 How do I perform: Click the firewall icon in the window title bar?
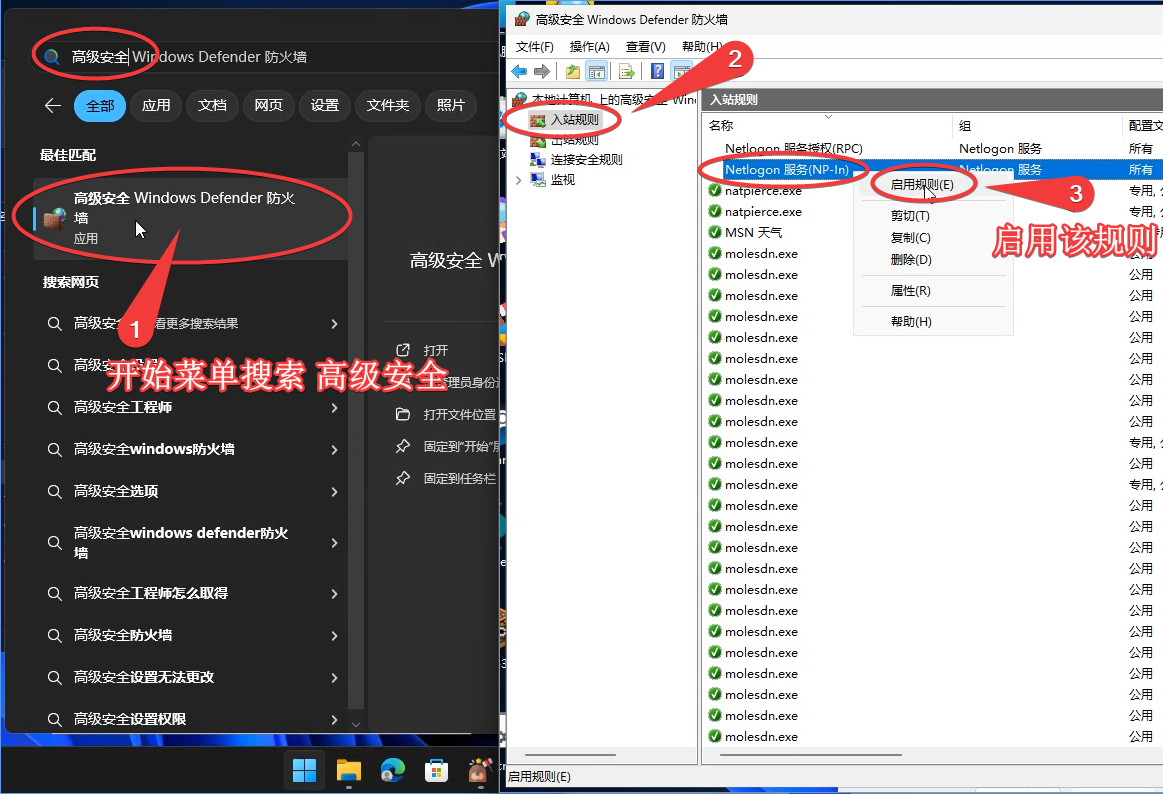point(522,19)
